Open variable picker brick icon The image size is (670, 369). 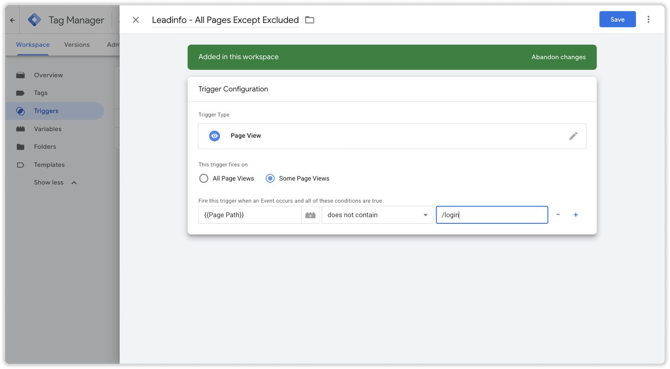point(311,215)
